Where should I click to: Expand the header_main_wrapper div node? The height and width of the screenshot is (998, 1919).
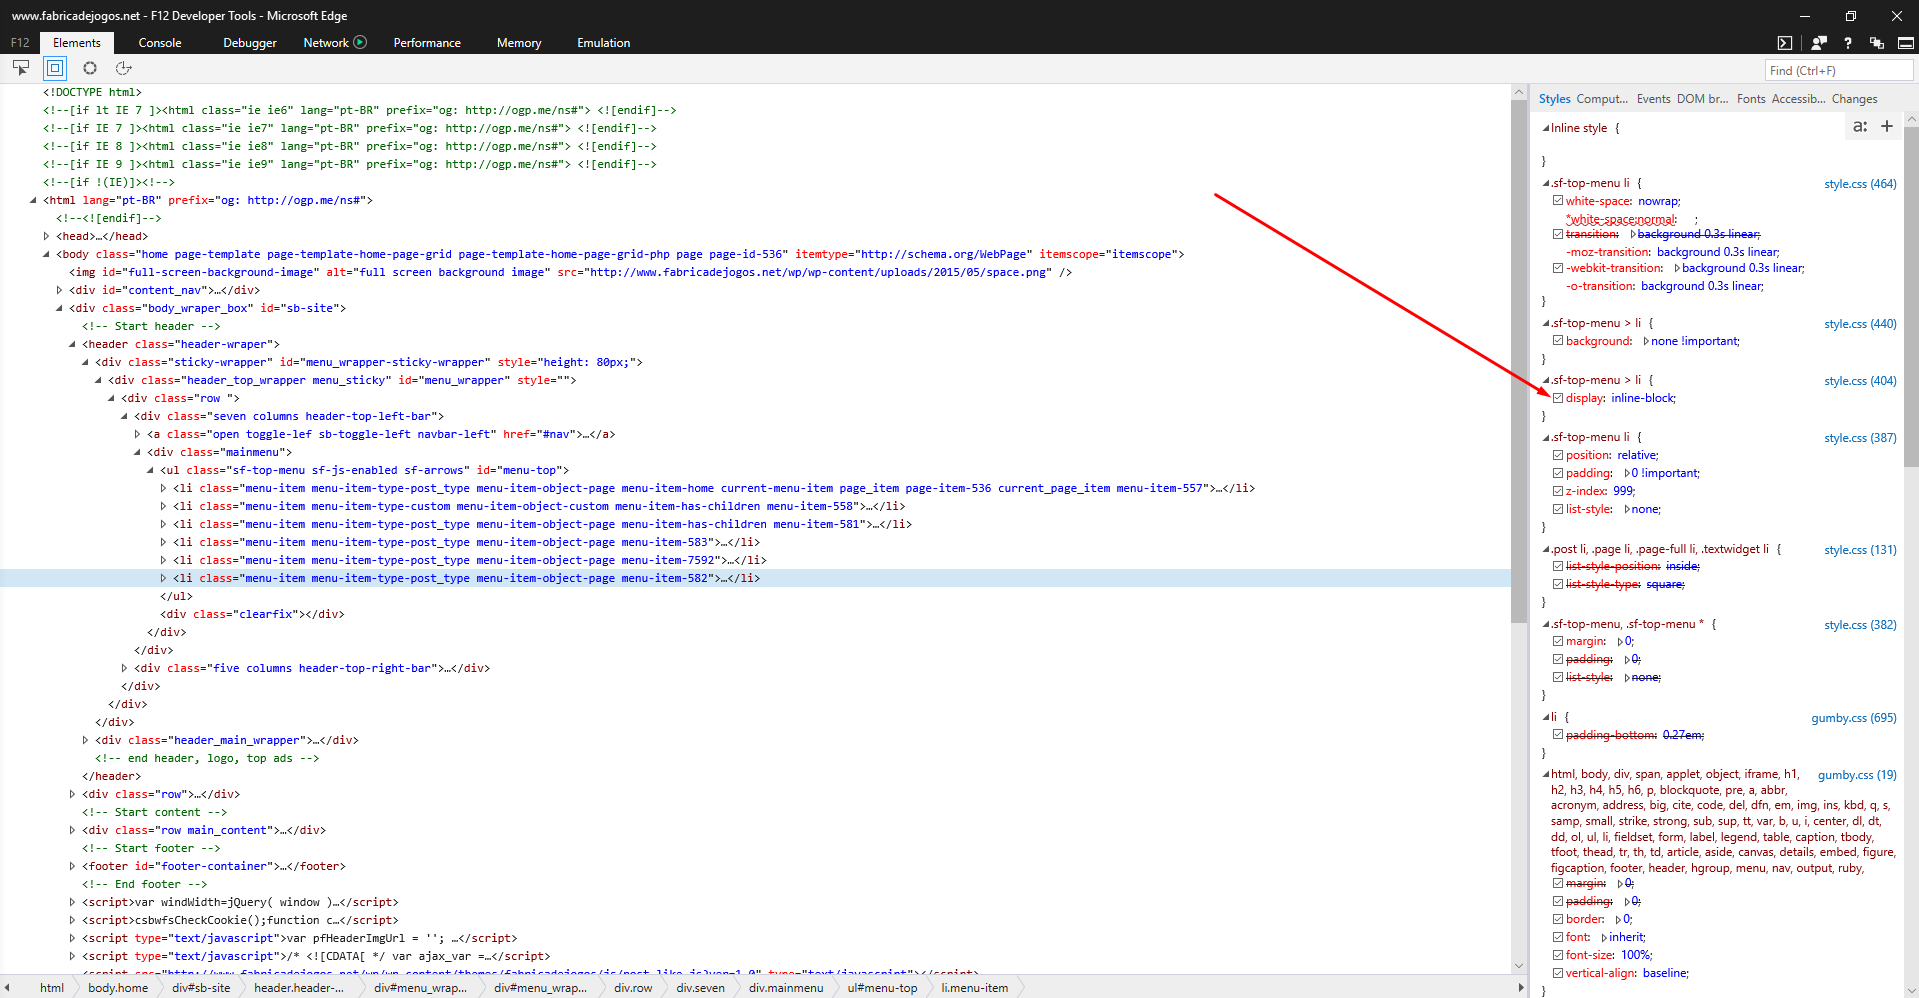84,740
